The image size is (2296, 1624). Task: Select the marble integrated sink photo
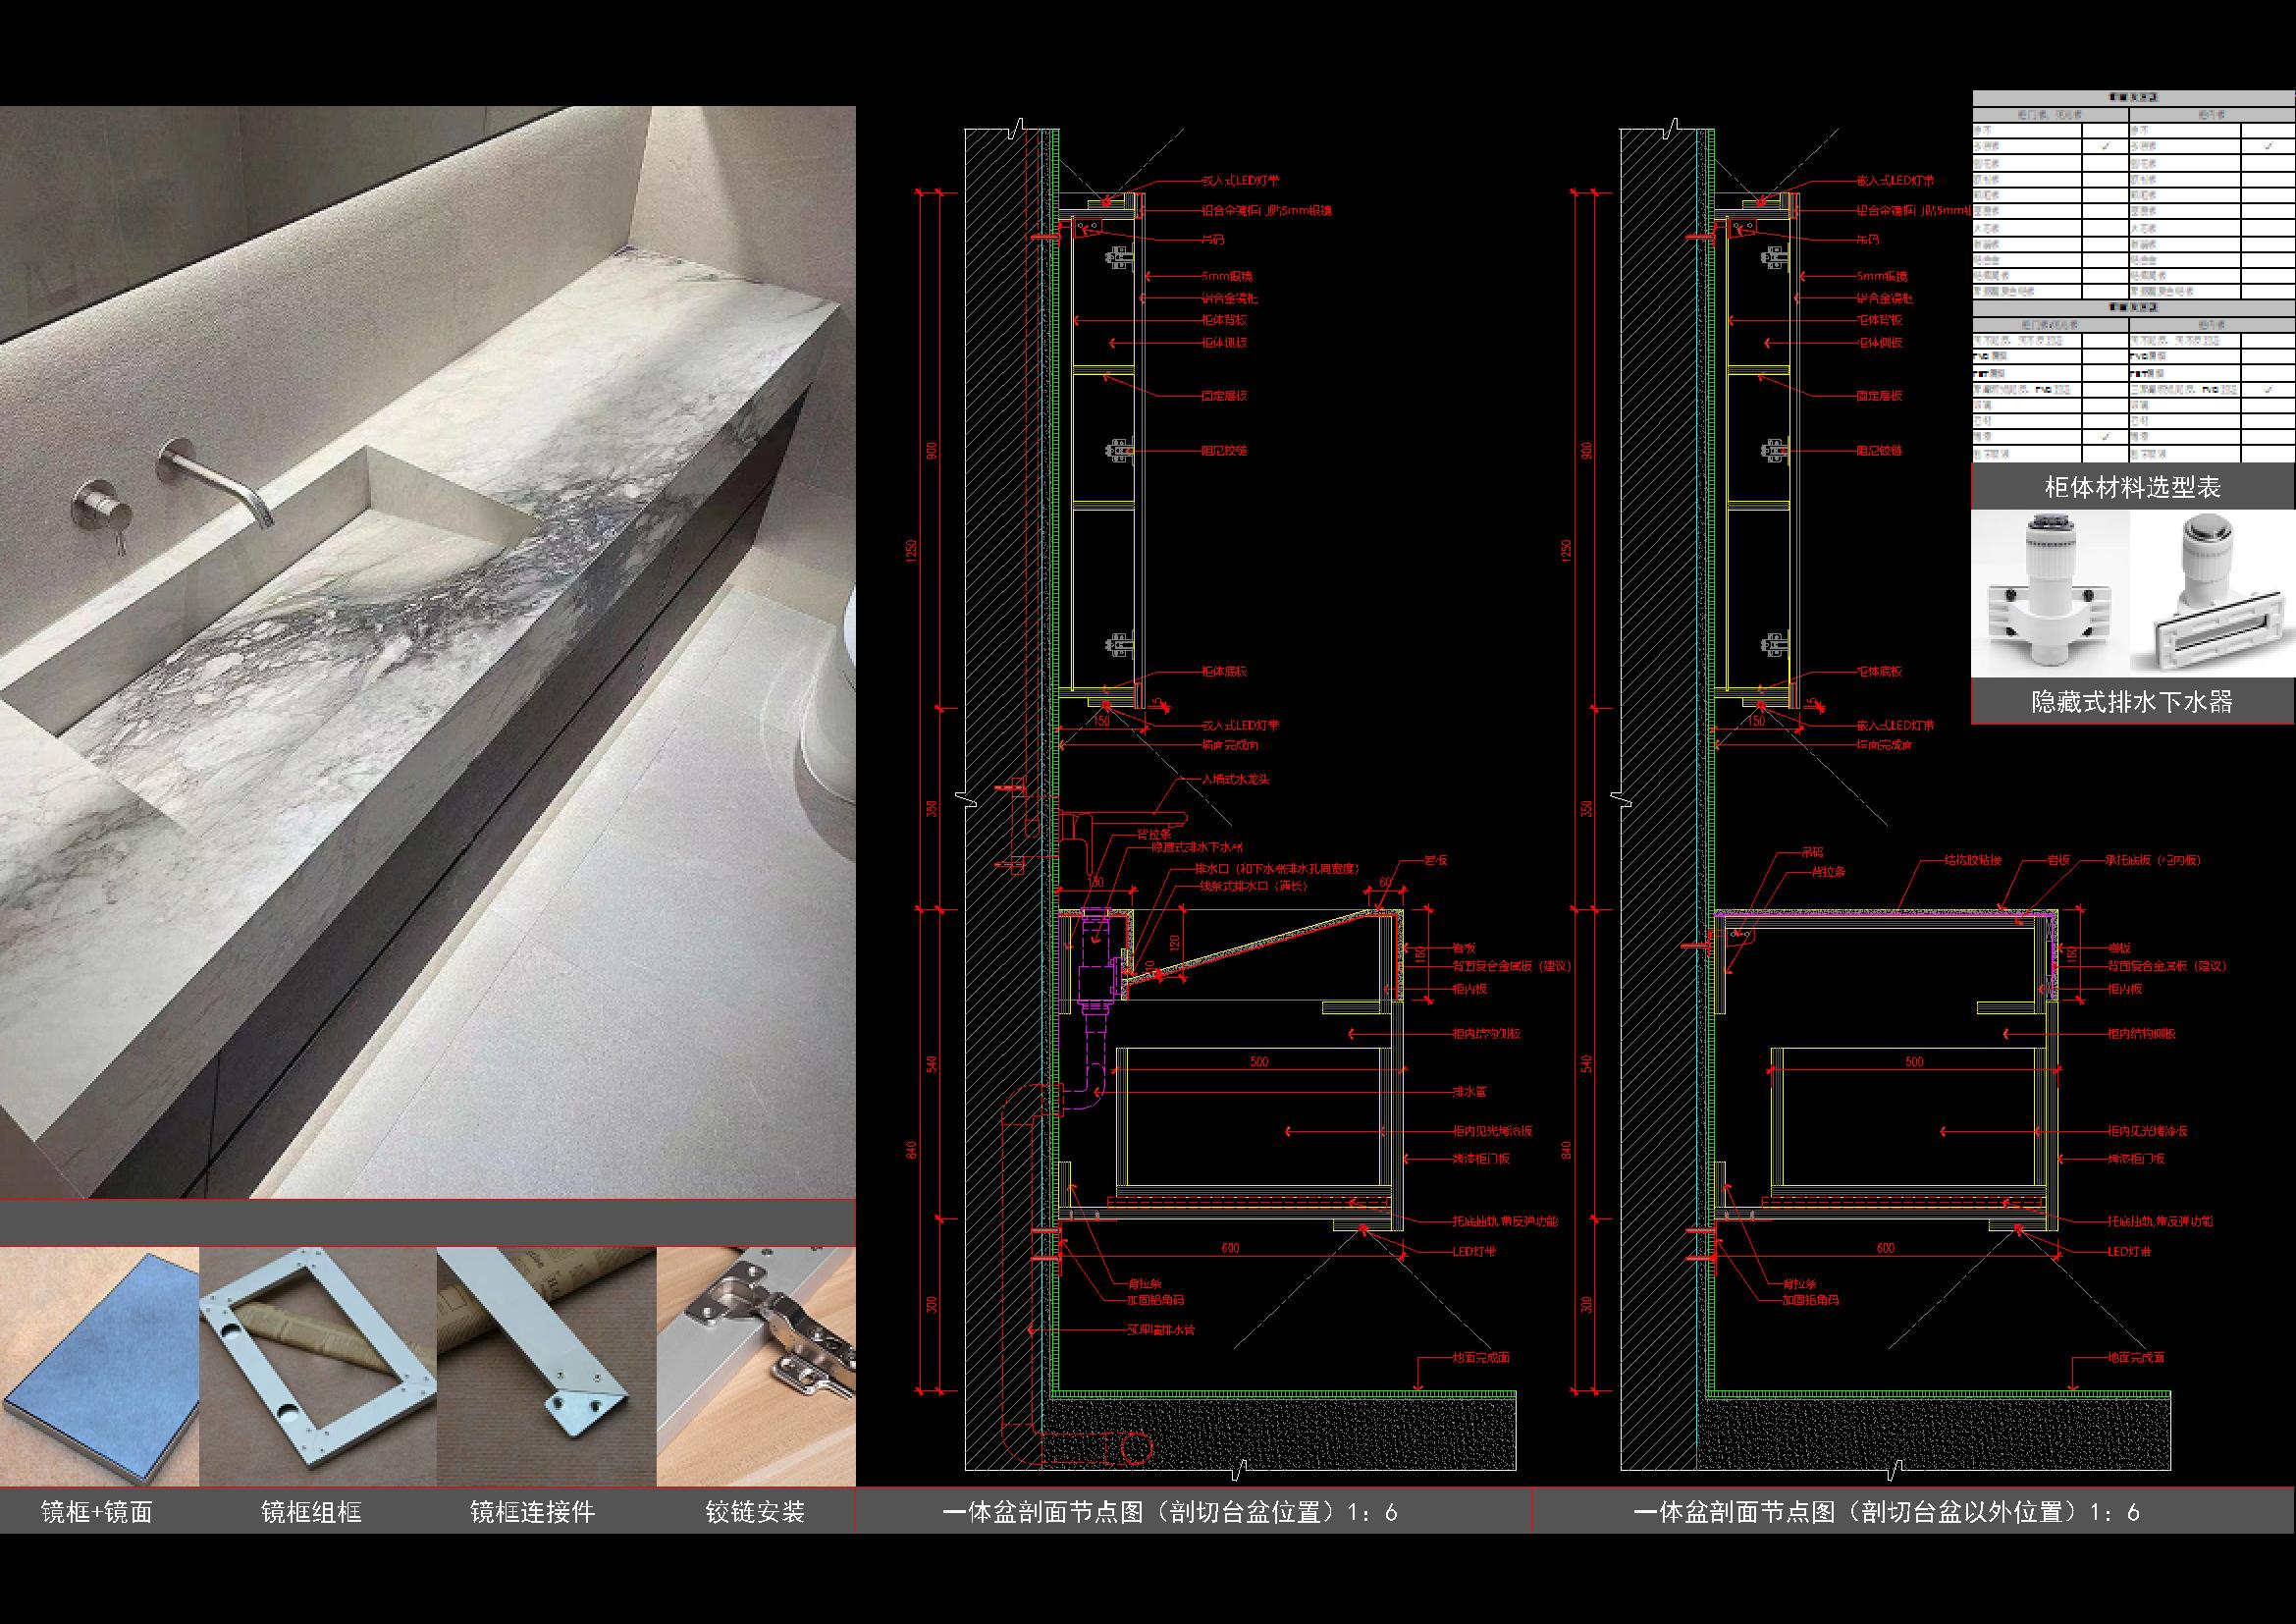pos(428,652)
